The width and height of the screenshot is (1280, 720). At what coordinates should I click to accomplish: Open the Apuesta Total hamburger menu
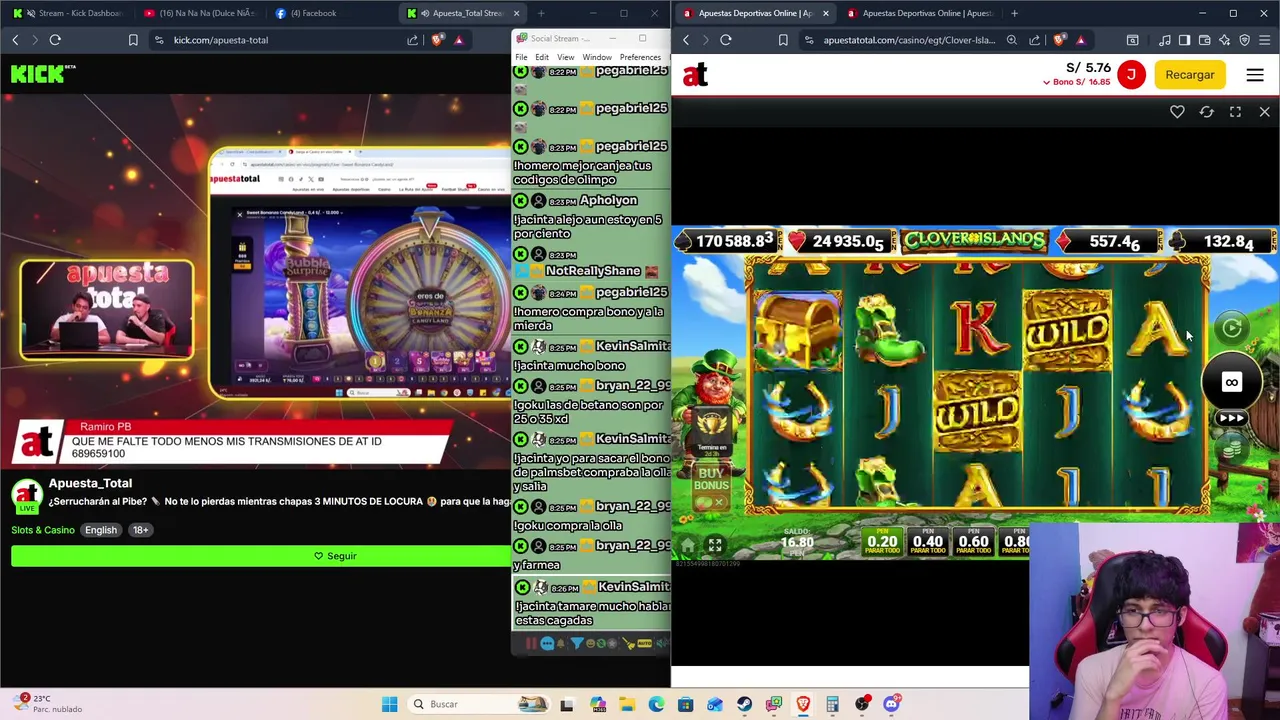coord(1255,75)
